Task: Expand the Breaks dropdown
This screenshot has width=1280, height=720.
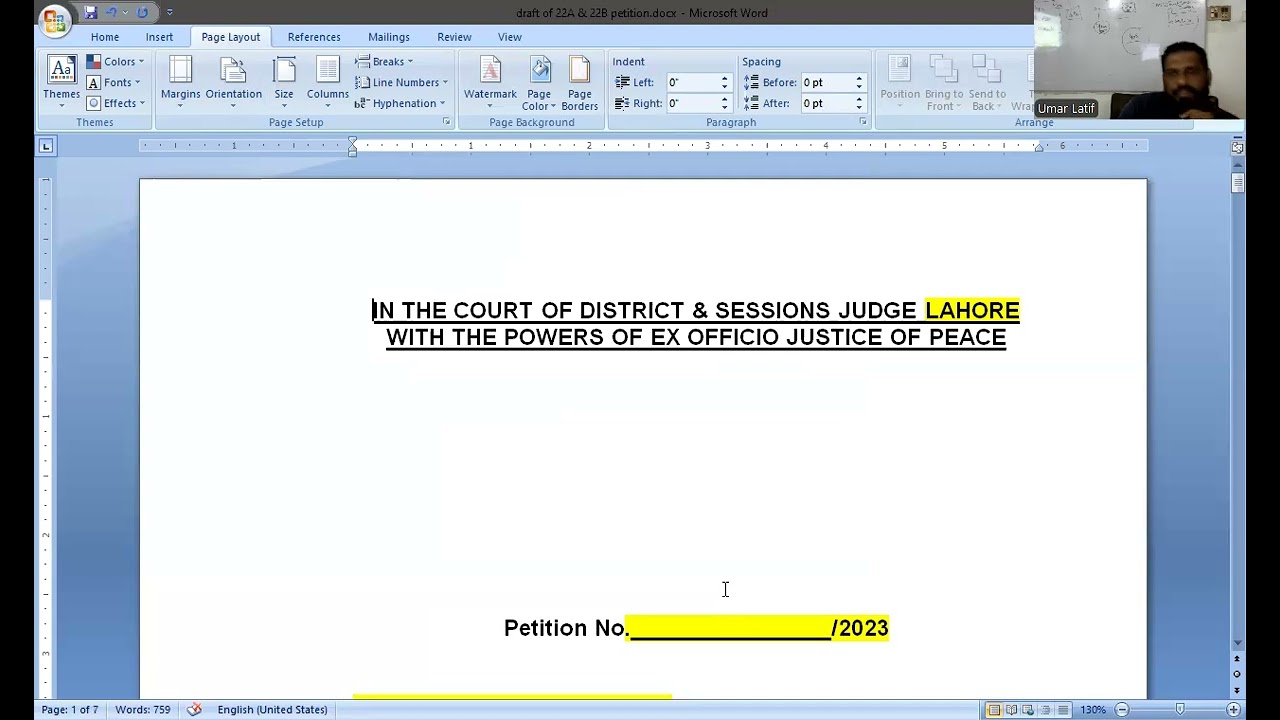Action: coord(384,62)
